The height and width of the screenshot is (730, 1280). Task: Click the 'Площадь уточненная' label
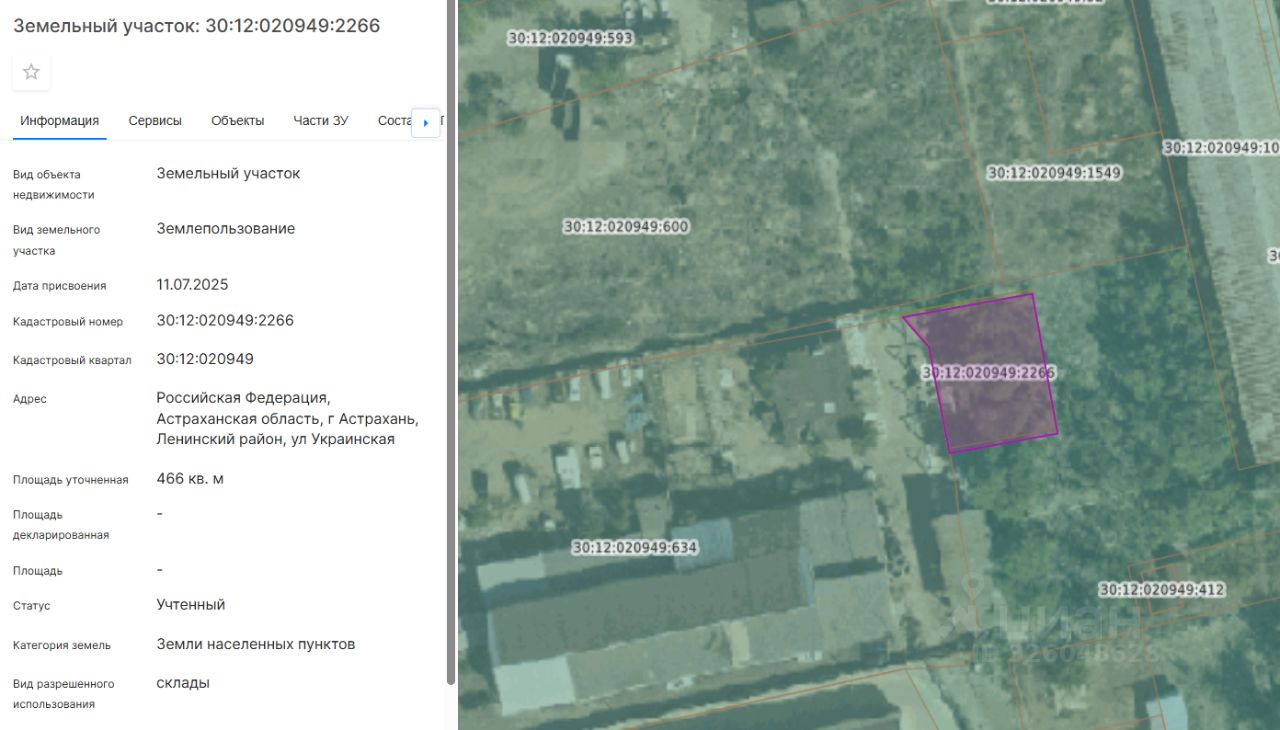pos(71,480)
